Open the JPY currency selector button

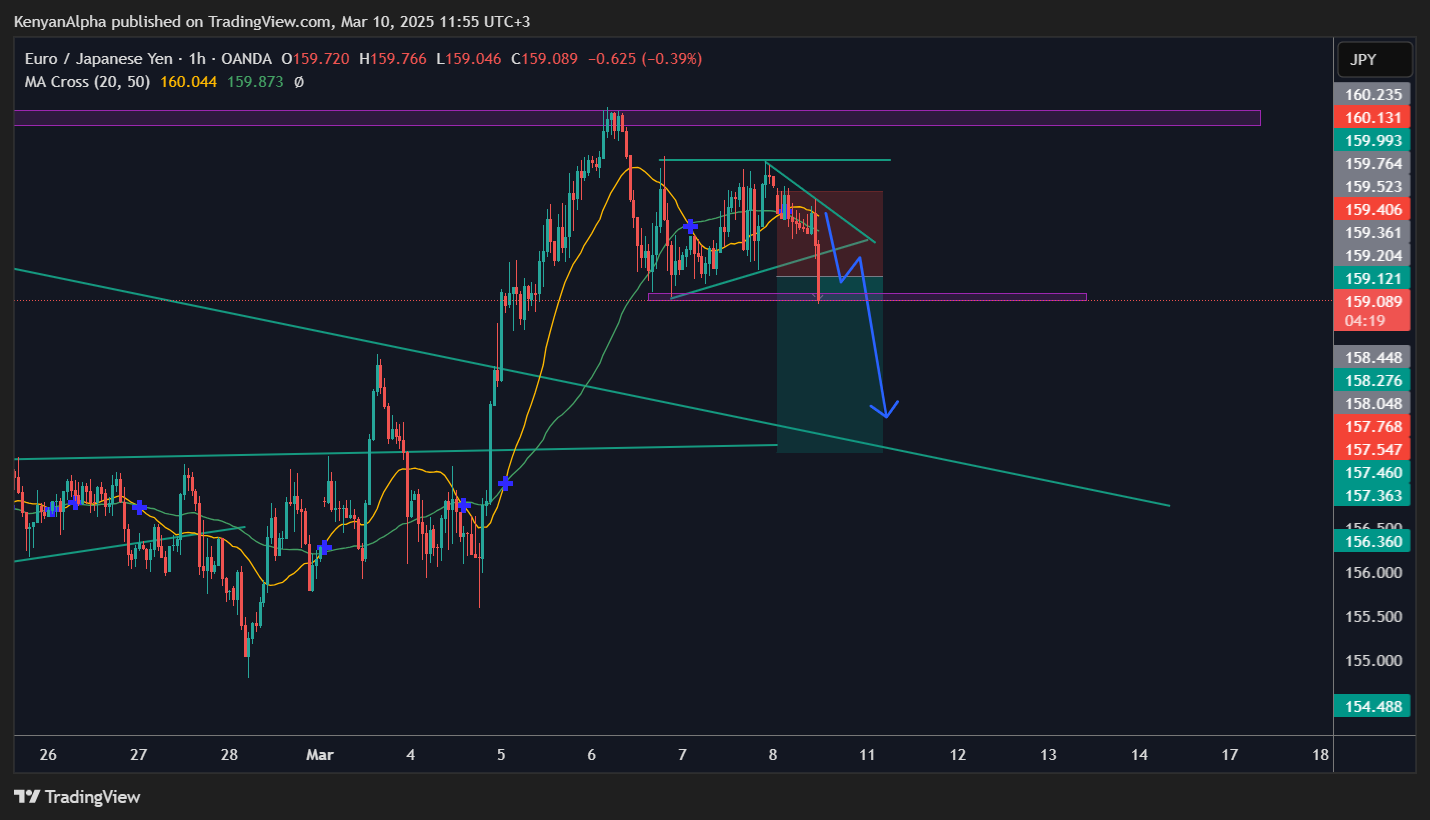tap(1375, 60)
